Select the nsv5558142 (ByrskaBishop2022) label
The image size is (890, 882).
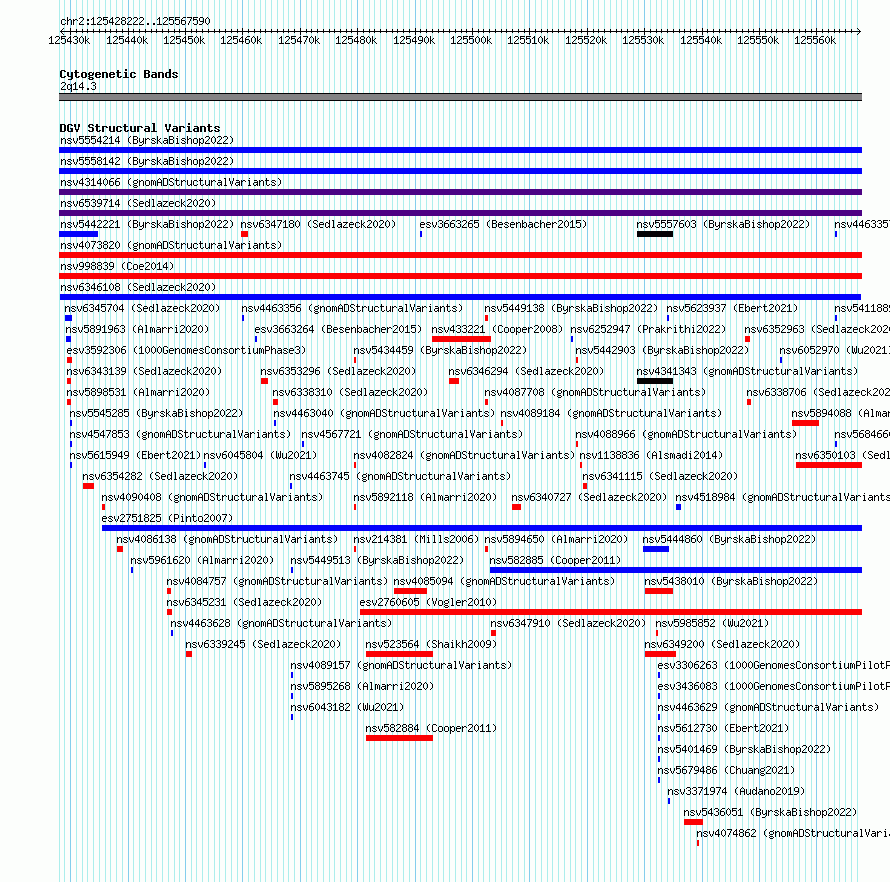click(x=147, y=161)
